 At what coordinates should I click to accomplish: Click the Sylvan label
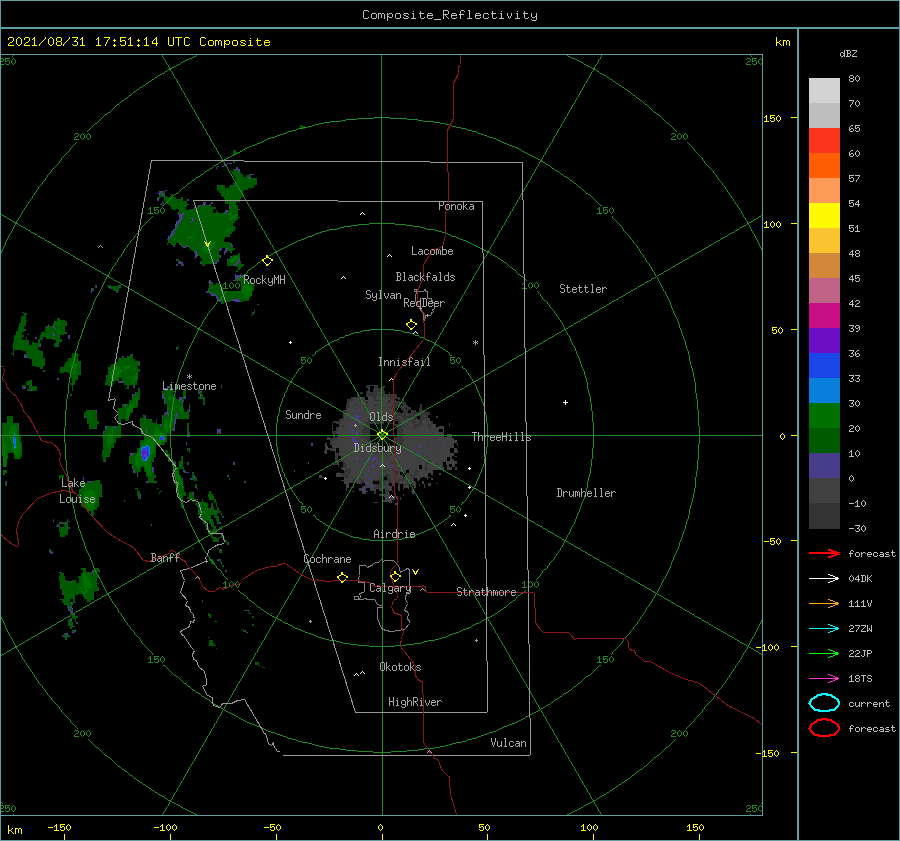tap(383, 295)
